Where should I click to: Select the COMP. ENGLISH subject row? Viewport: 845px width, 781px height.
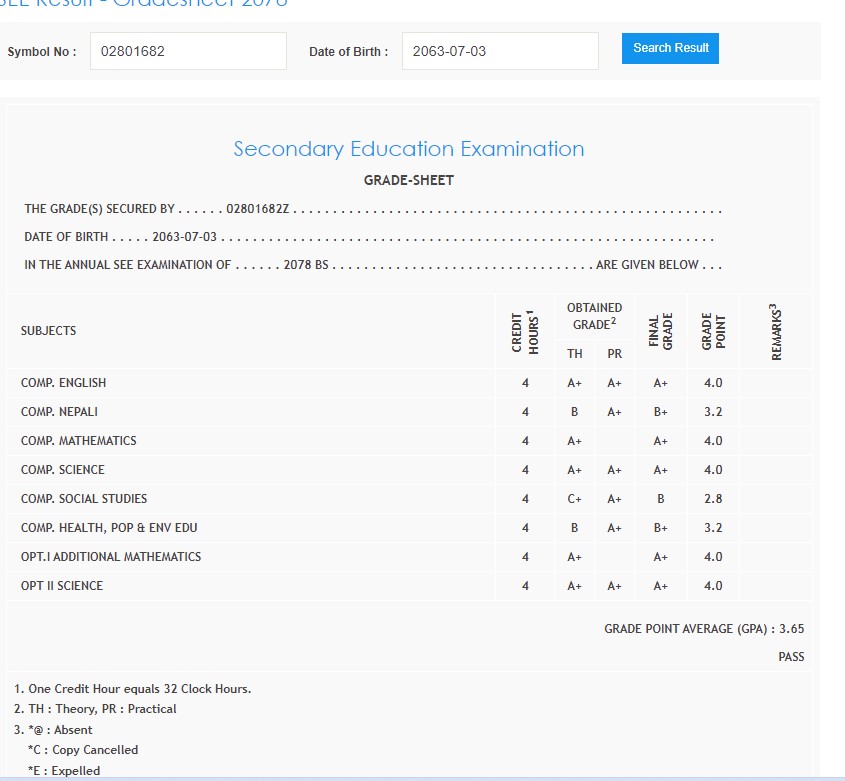click(x=63, y=383)
